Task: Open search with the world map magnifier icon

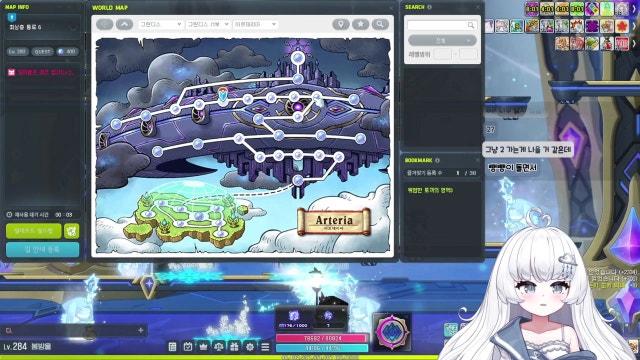Action: [x=380, y=24]
